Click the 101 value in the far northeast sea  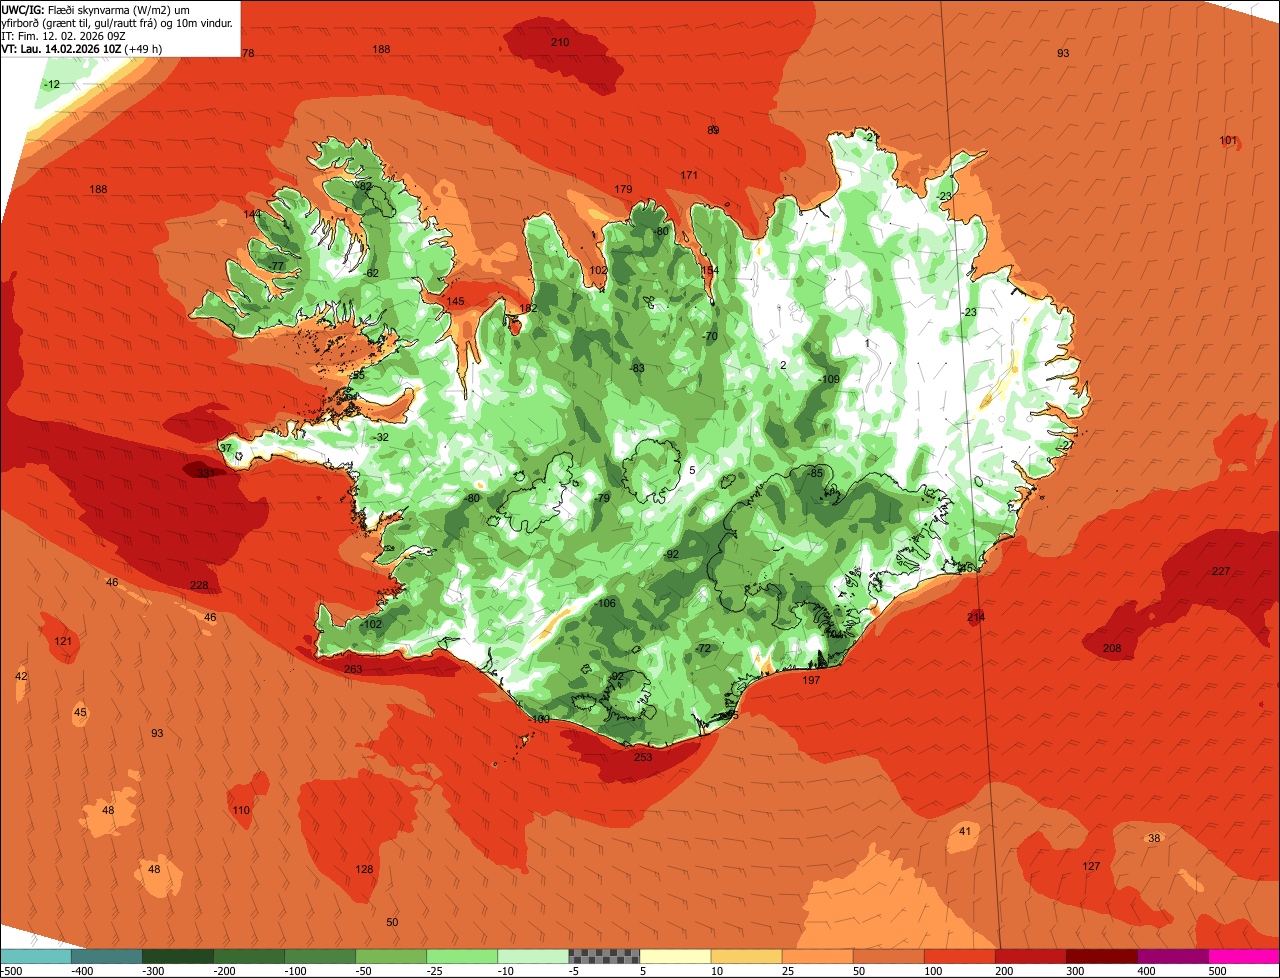pos(1228,140)
